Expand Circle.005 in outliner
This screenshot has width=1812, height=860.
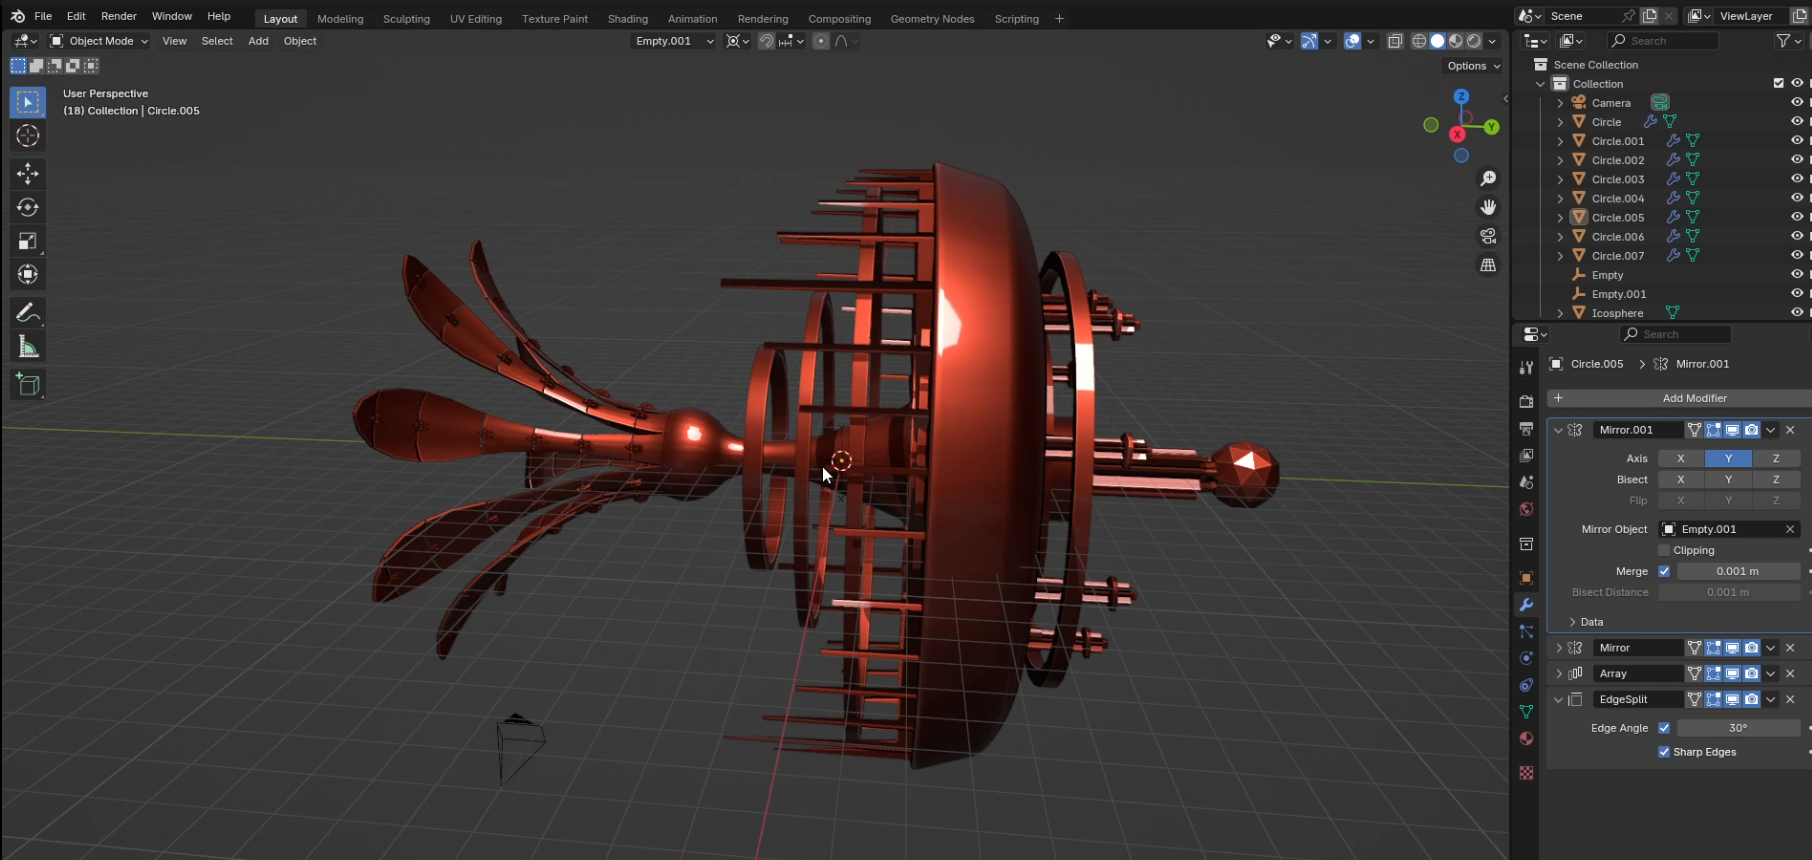coord(1560,217)
